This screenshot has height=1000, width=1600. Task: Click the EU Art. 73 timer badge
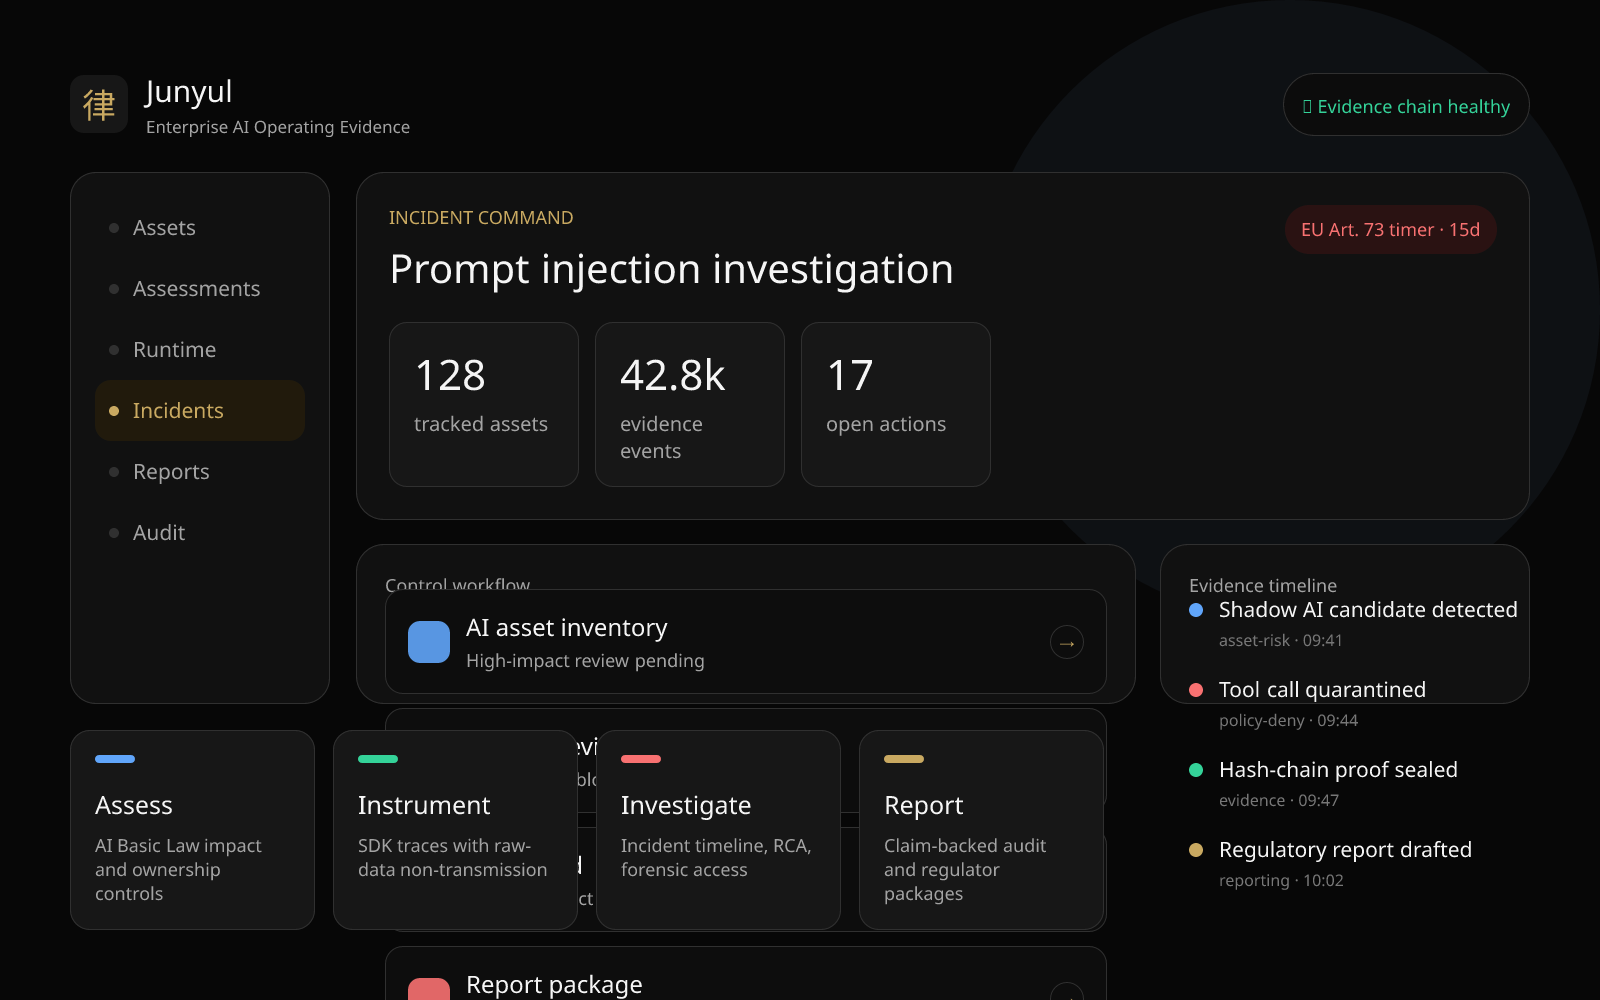click(x=1390, y=230)
